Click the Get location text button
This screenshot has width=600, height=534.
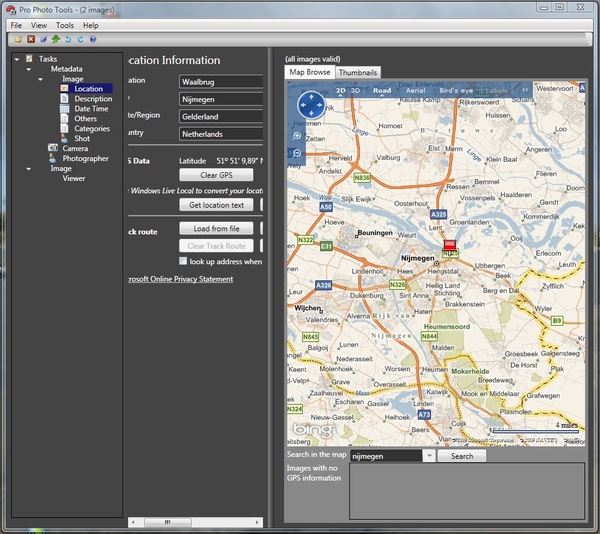pos(216,205)
